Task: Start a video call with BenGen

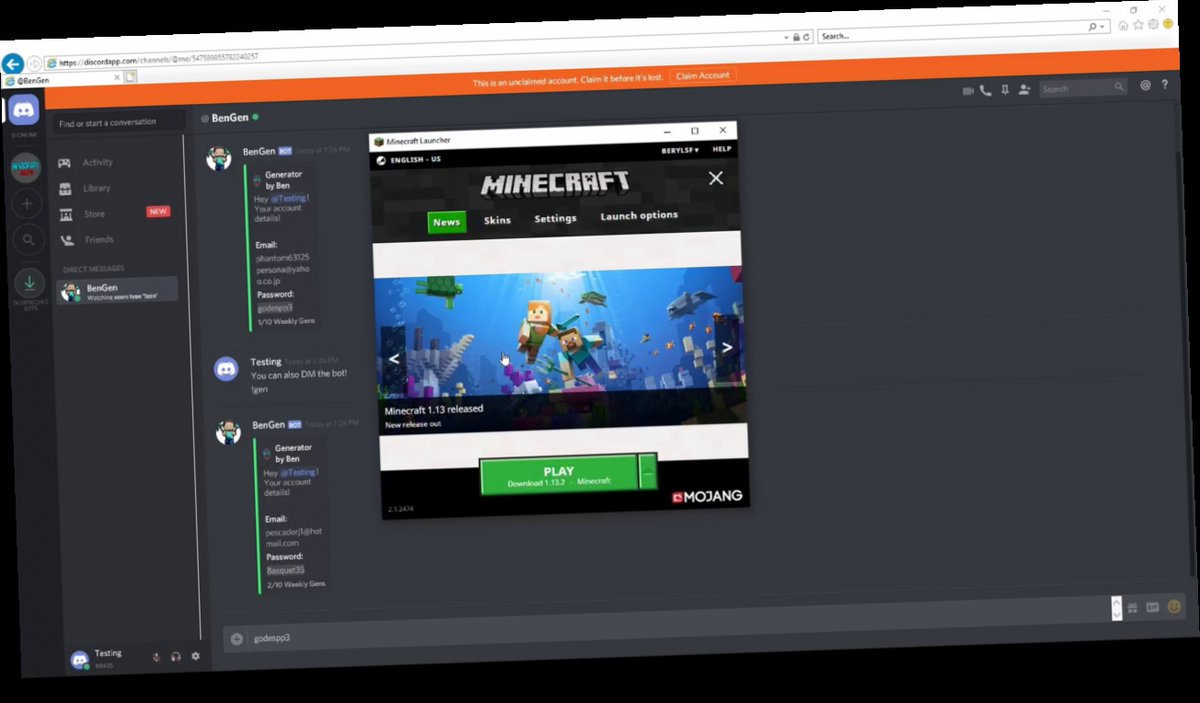Action: [968, 89]
